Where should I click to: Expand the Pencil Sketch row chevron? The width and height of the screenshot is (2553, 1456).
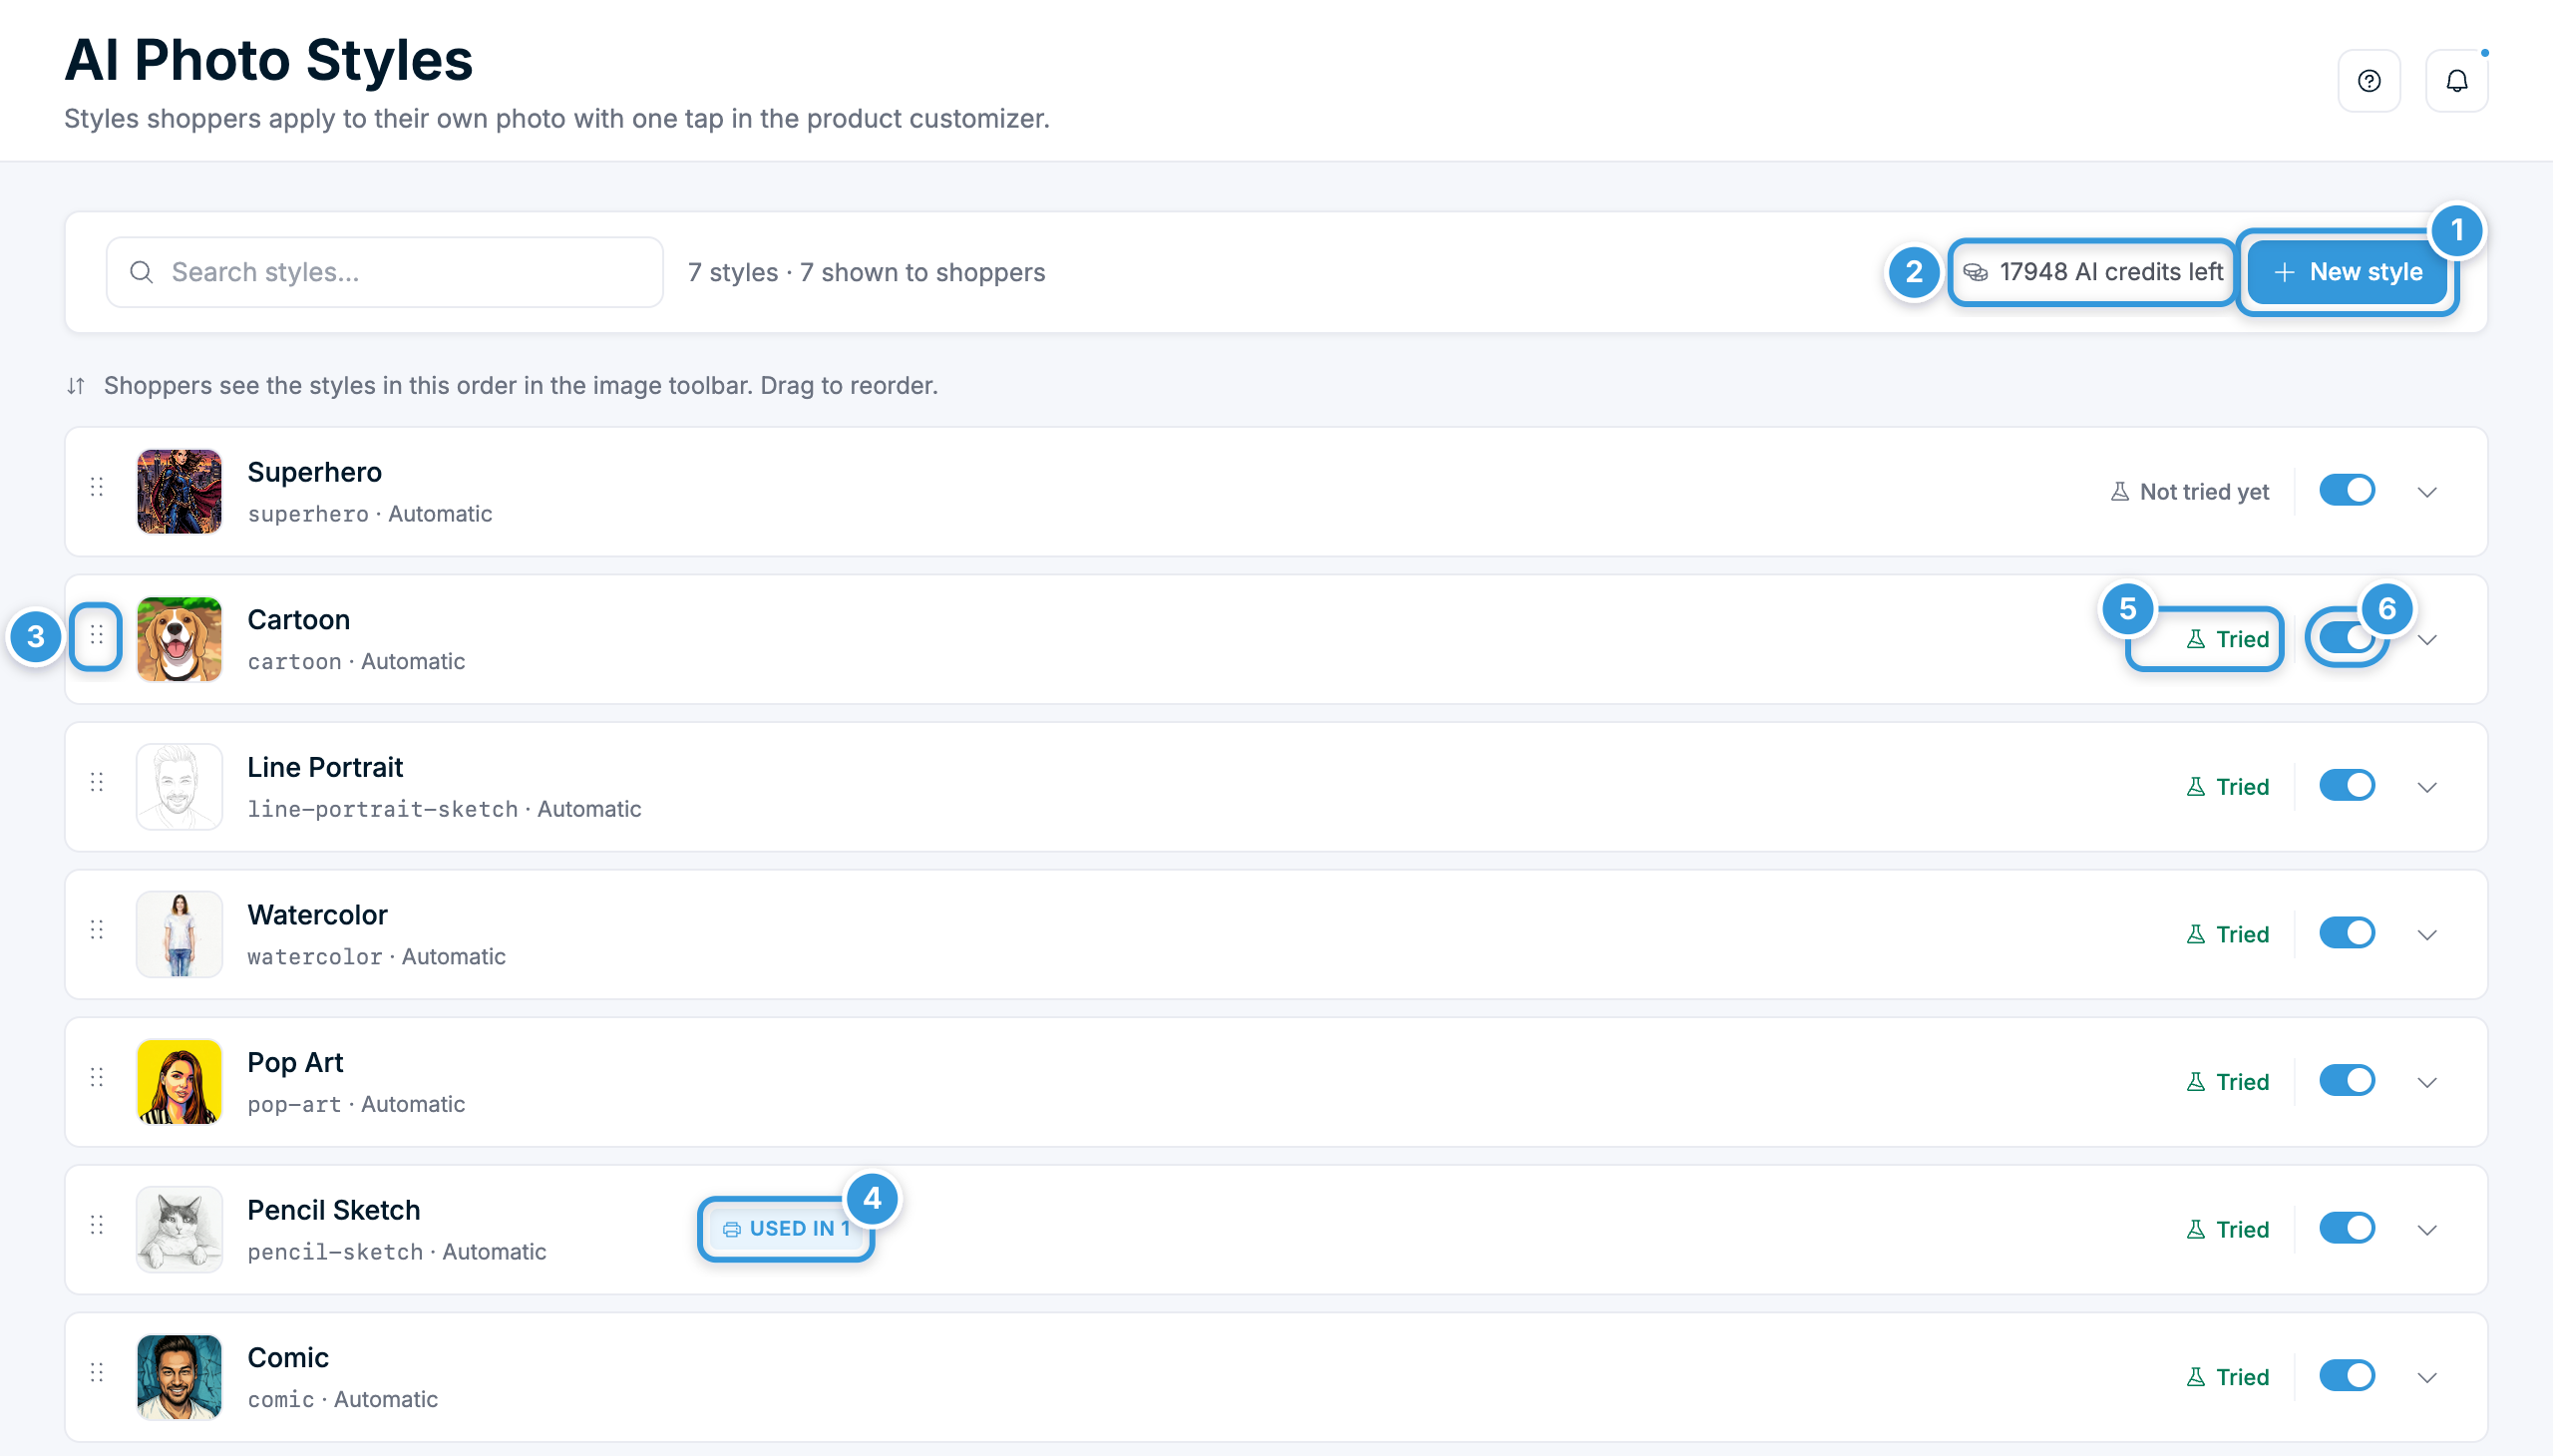click(2427, 1231)
